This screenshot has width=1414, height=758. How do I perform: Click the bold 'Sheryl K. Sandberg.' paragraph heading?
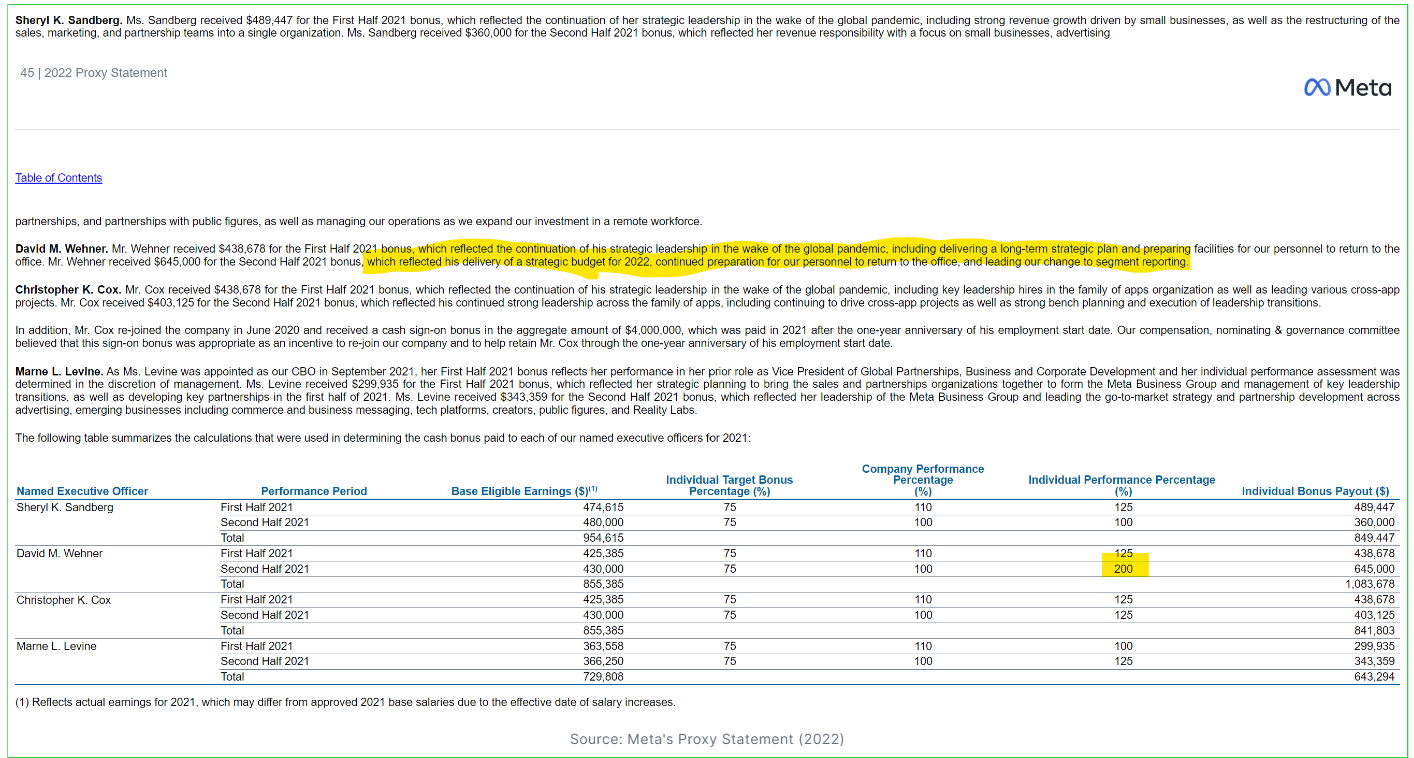69,20
